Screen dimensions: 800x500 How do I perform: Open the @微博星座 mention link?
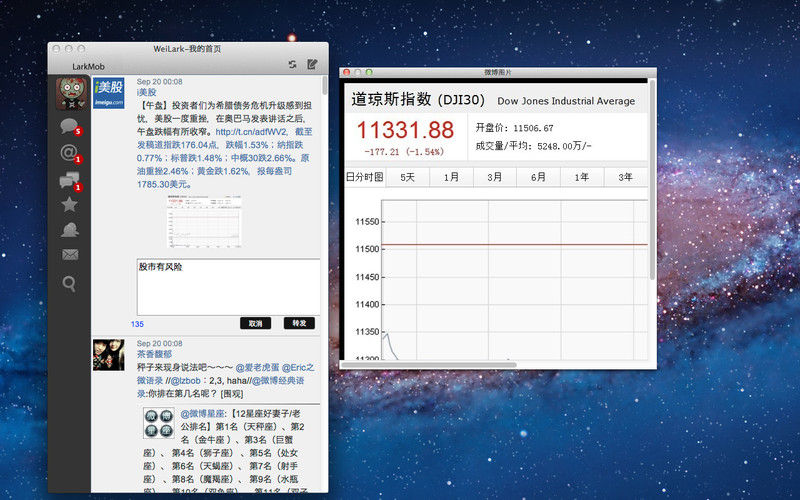203,414
